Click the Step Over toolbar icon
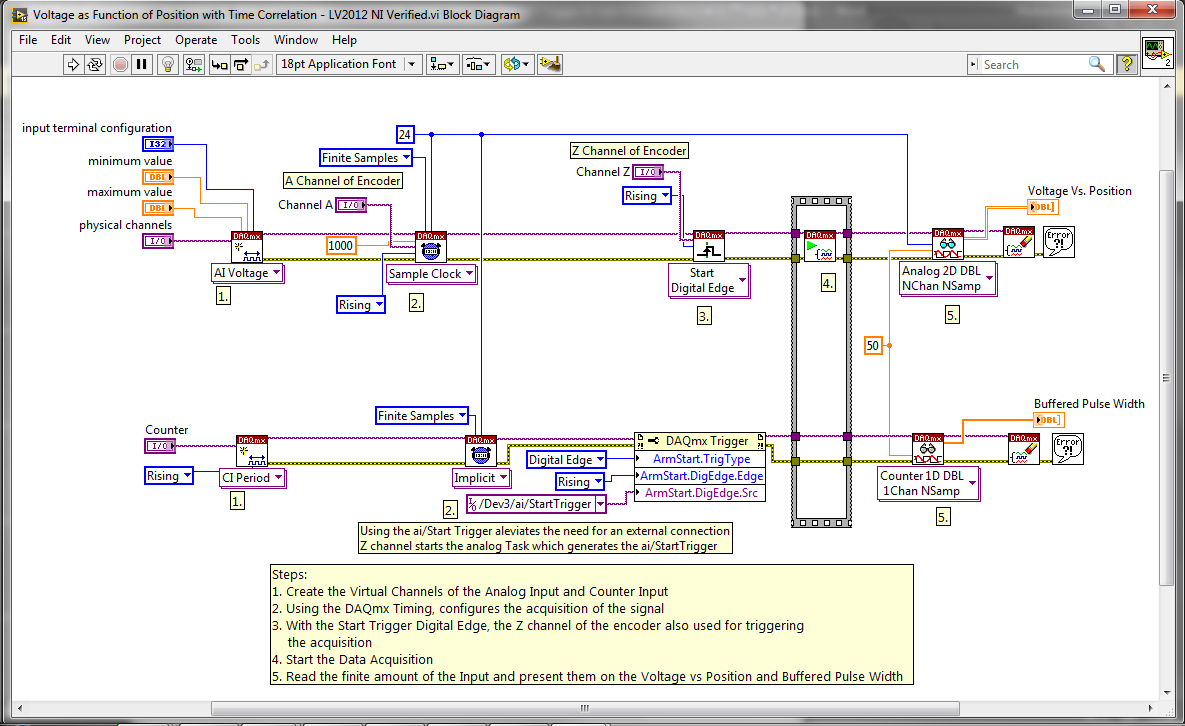Screen dimensions: 1185x726 pyautogui.click(x=240, y=64)
